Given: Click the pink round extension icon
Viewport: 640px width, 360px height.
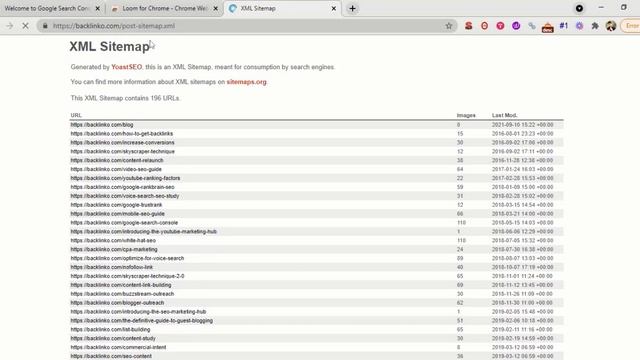Looking at the screenshot, I should coord(500,26).
